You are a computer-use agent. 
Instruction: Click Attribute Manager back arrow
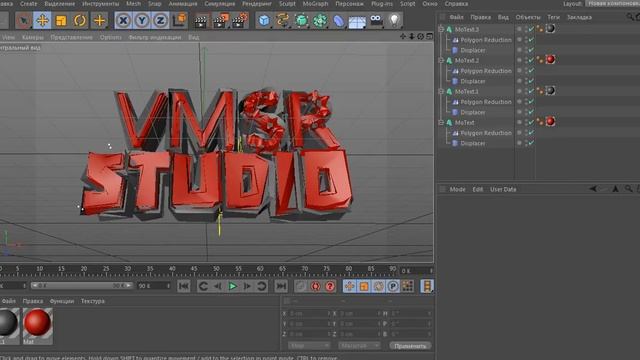(593, 189)
